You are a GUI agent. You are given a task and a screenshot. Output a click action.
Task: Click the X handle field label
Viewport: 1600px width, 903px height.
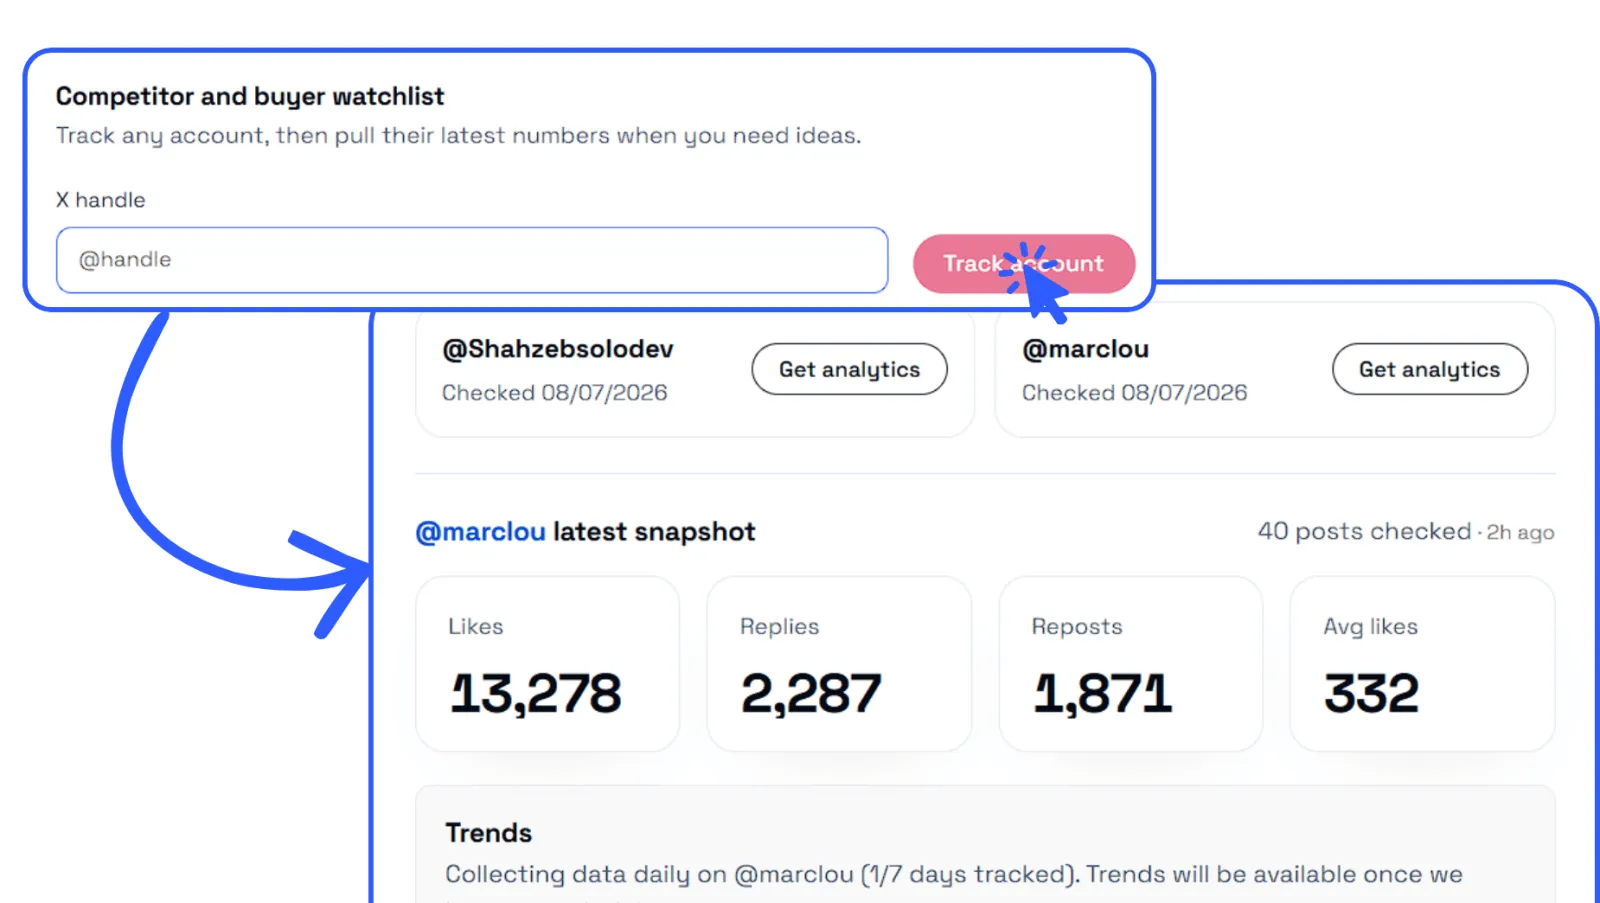[100, 200]
